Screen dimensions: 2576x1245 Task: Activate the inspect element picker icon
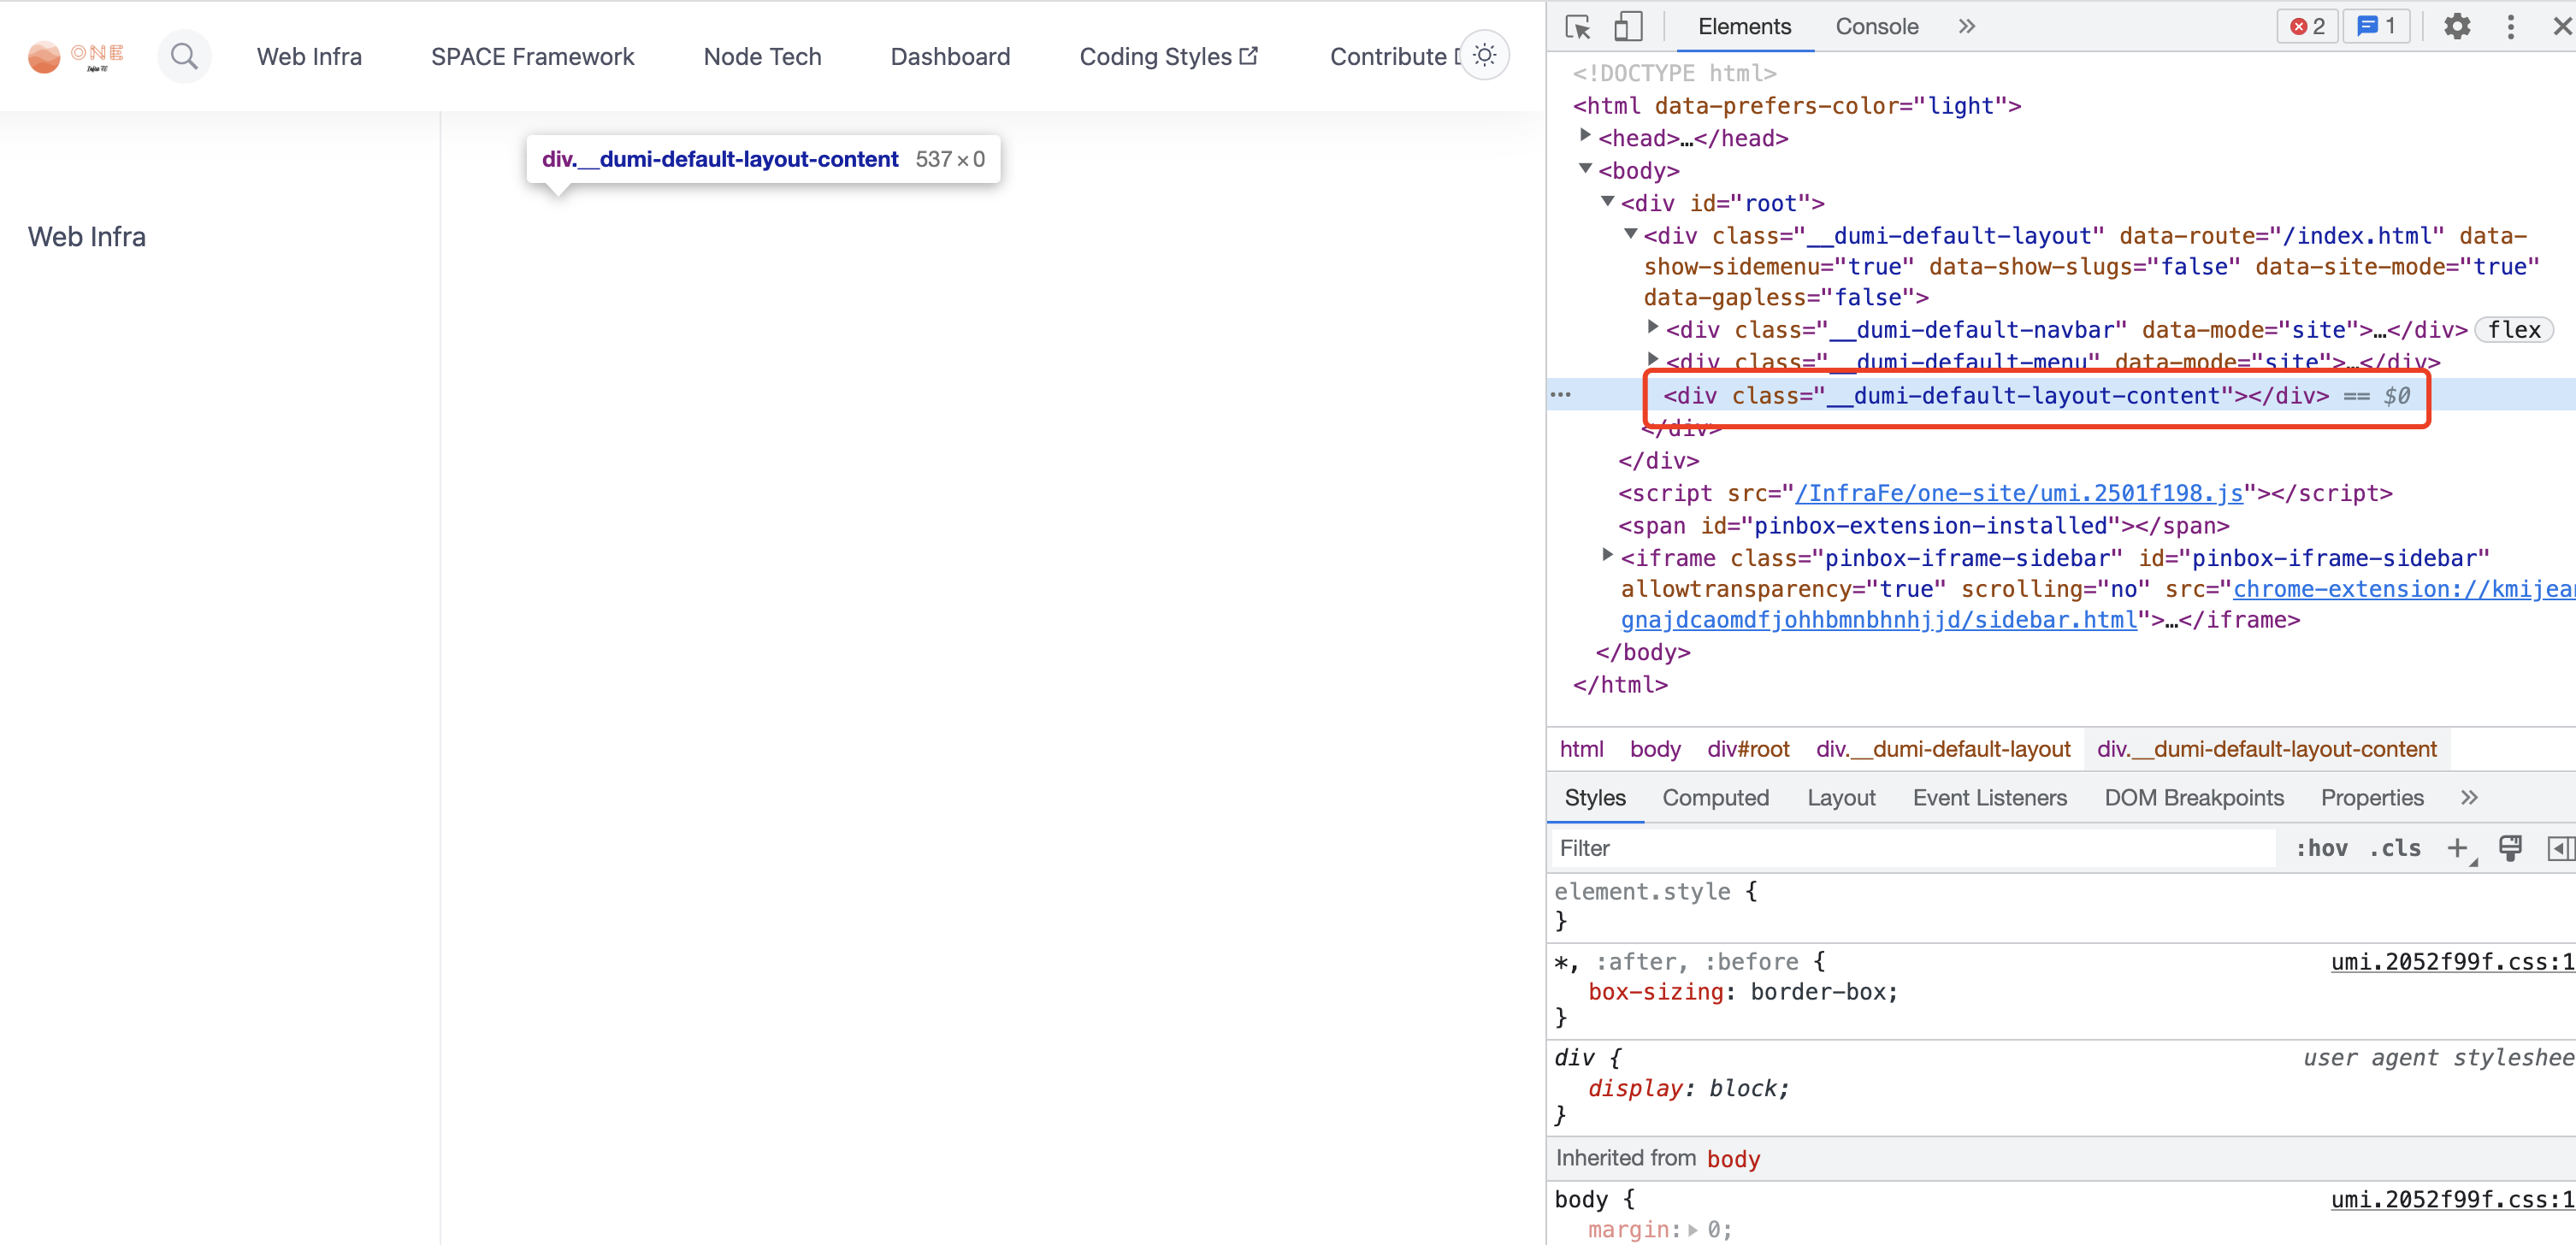pyautogui.click(x=1577, y=26)
